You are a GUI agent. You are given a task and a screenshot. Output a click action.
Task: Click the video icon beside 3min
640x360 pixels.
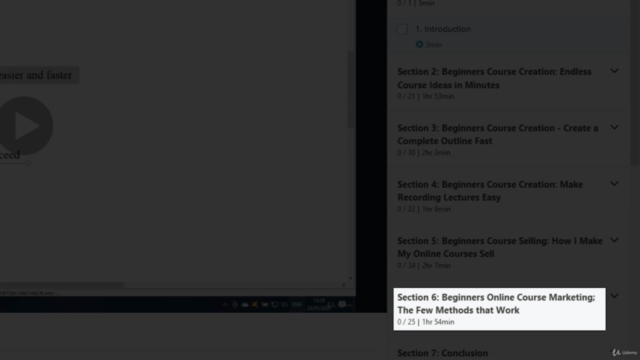(419, 44)
